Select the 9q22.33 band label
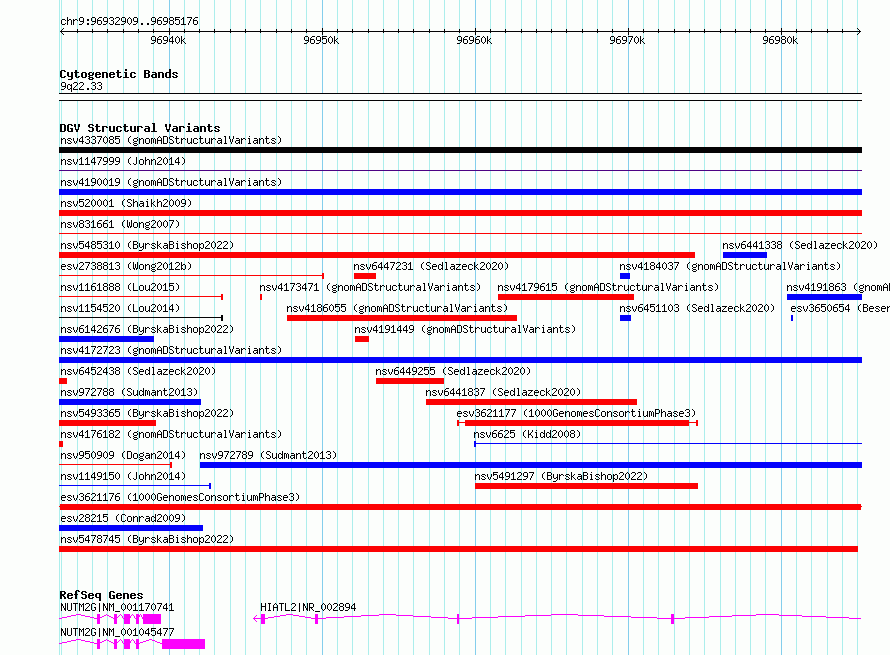The height and width of the screenshot is (655, 890). [x=81, y=86]
